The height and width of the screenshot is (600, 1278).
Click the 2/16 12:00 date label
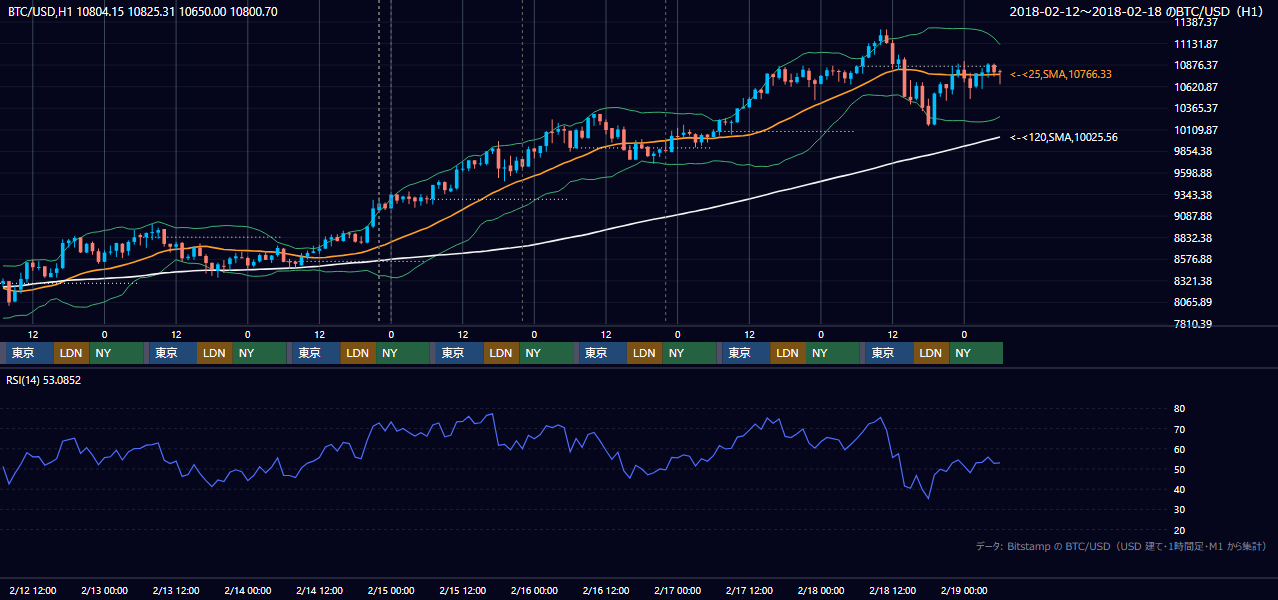(x=606, y=590)
